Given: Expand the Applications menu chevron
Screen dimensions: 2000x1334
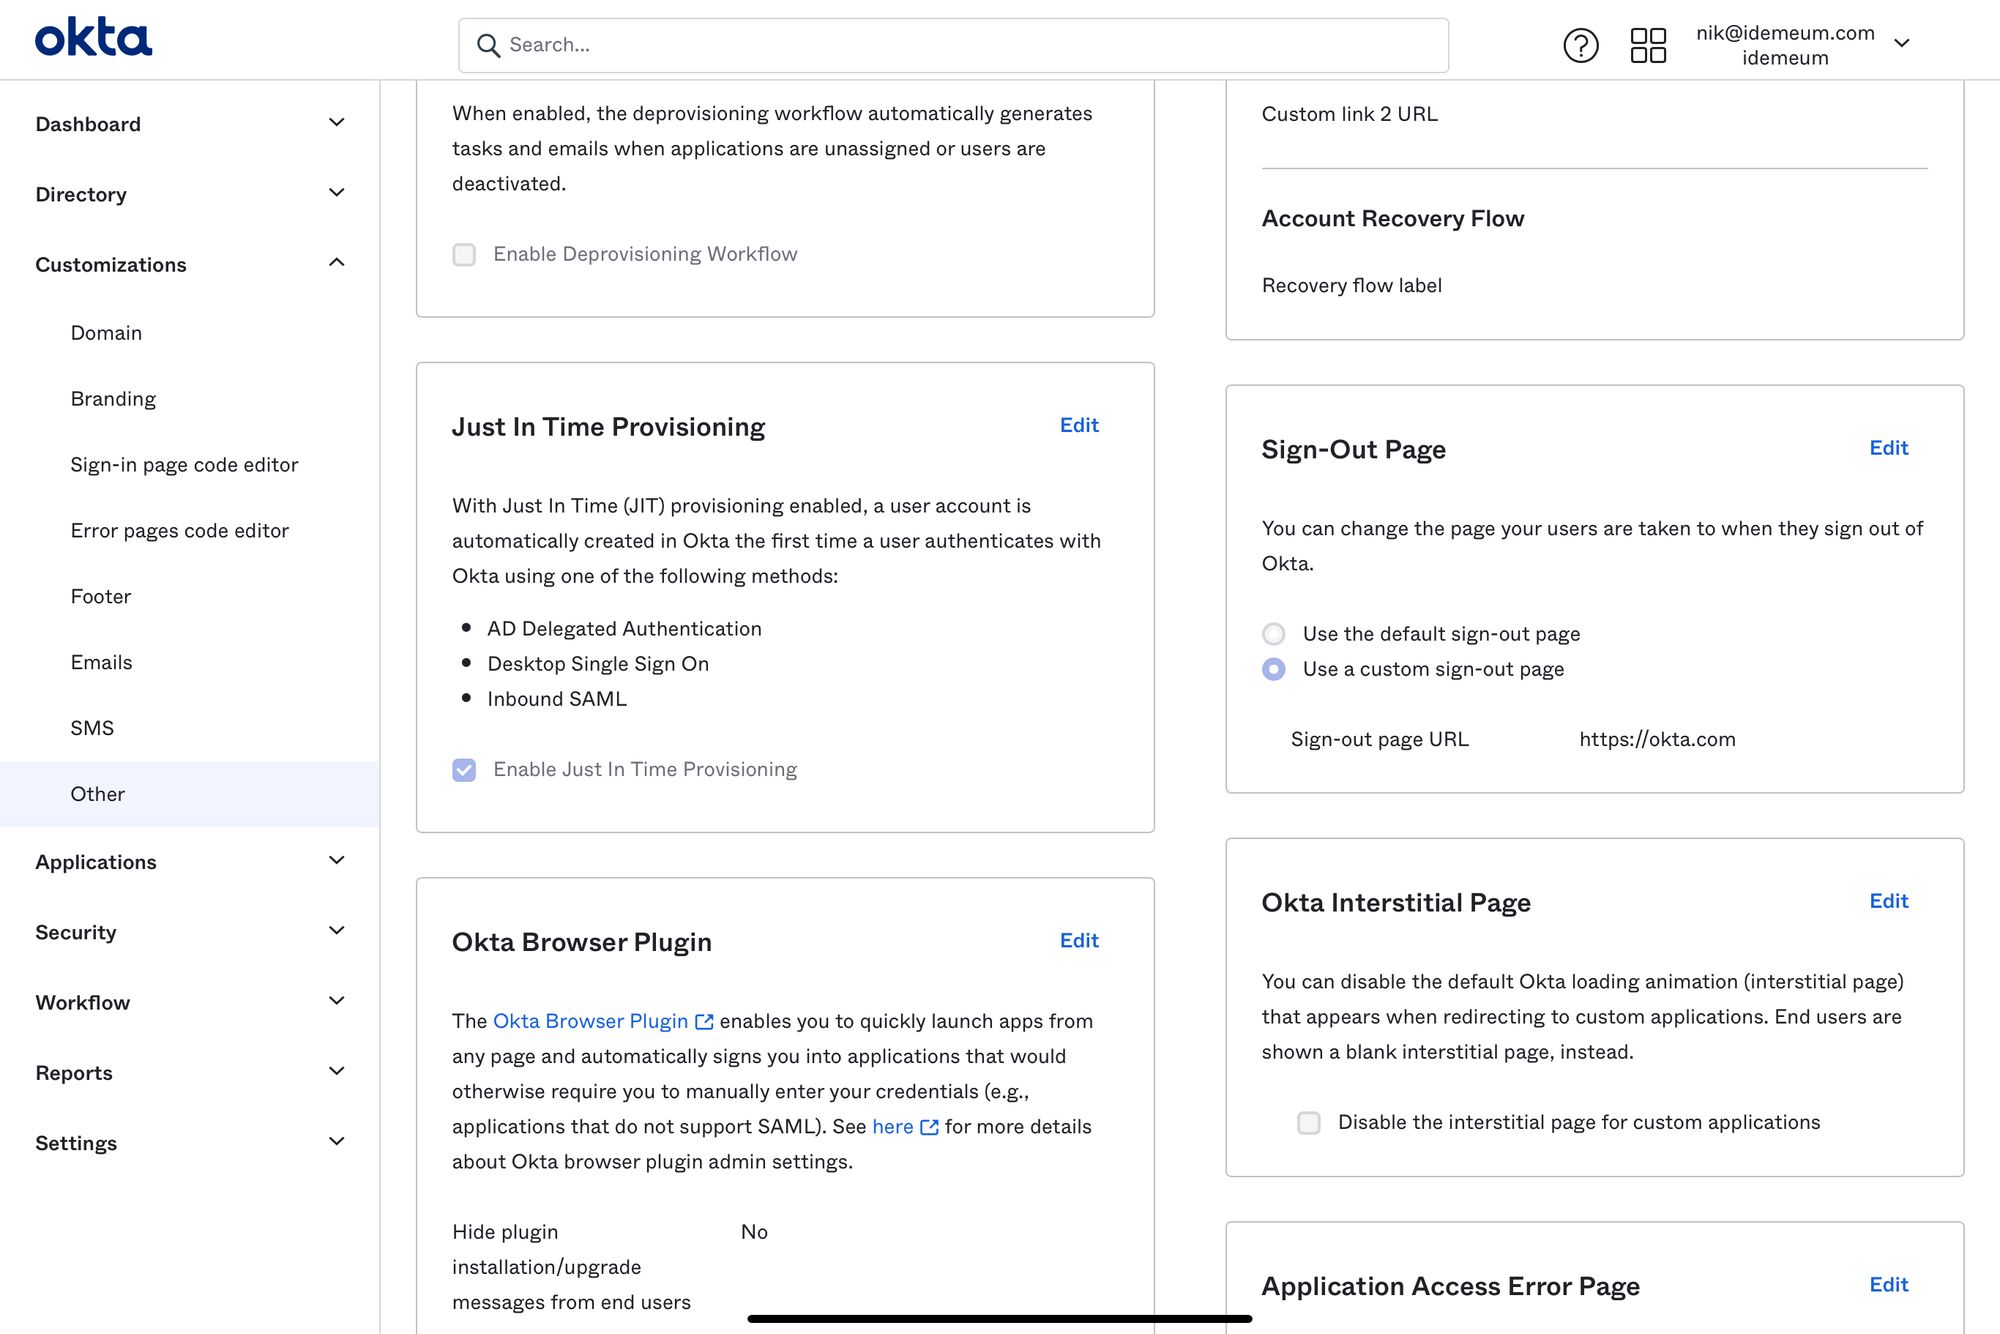Looking at the screenshot, I should click(337, 860).
